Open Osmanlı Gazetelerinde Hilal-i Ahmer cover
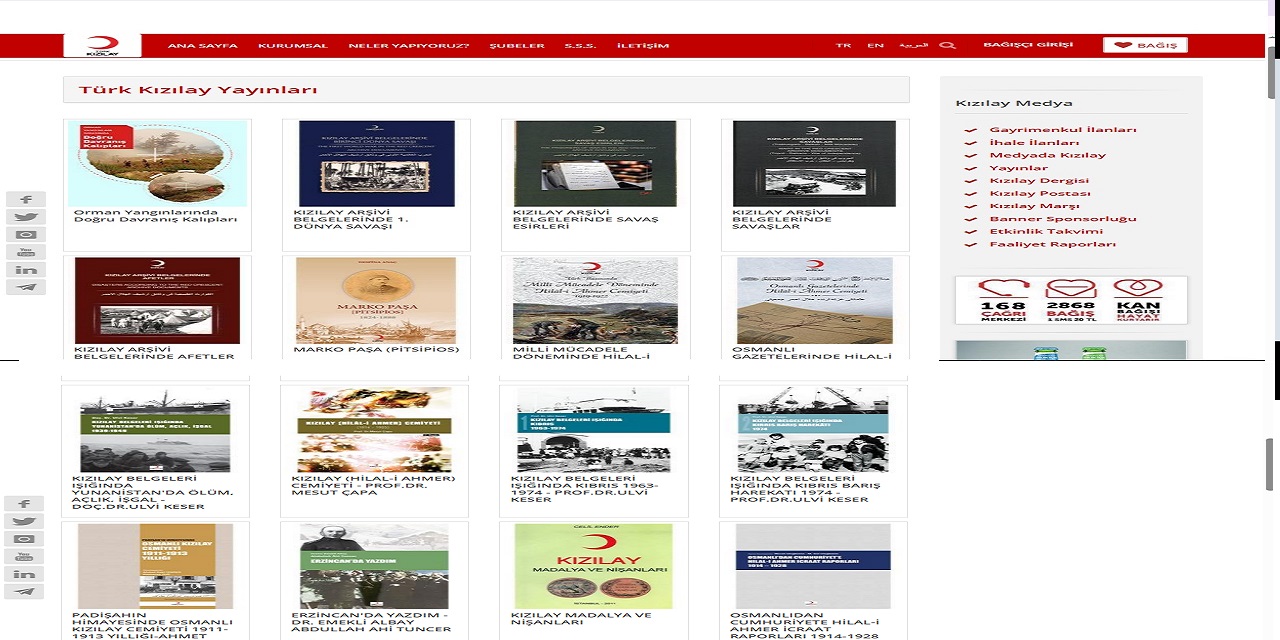The height and width of the screenshot is (640, 1280). point(815,301)
